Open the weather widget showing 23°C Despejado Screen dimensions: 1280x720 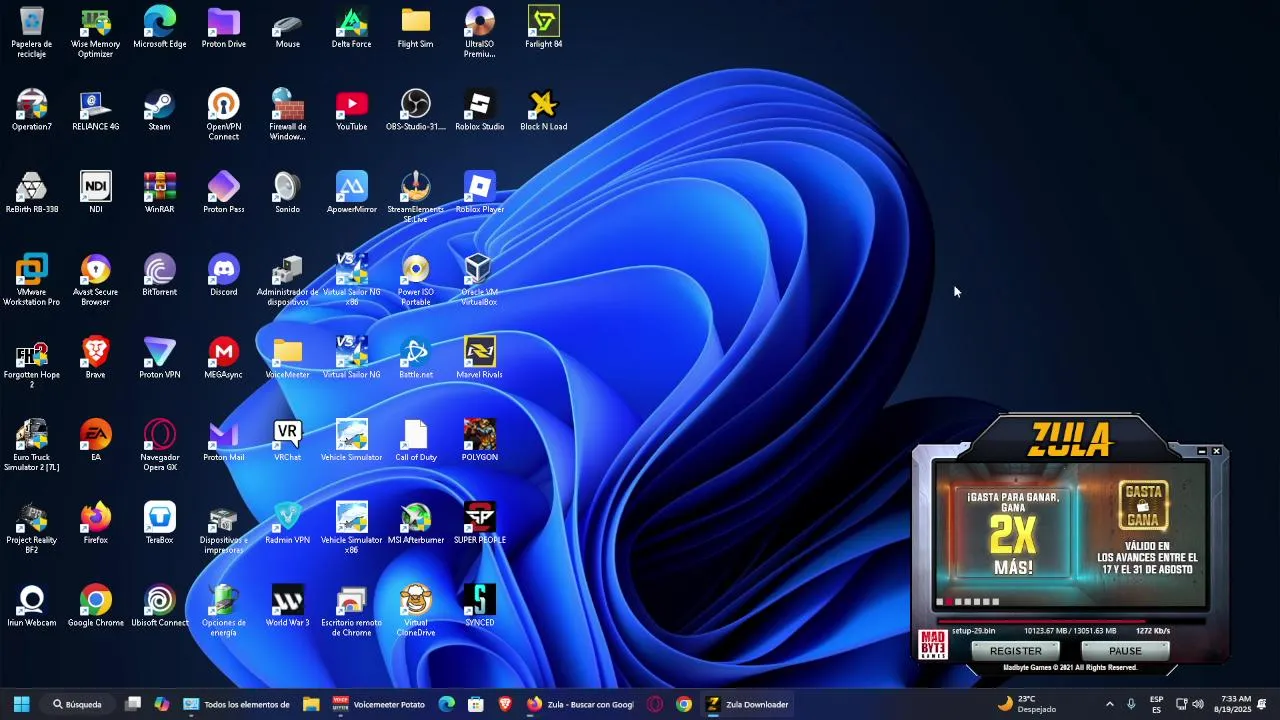(x=1026, y=704)
